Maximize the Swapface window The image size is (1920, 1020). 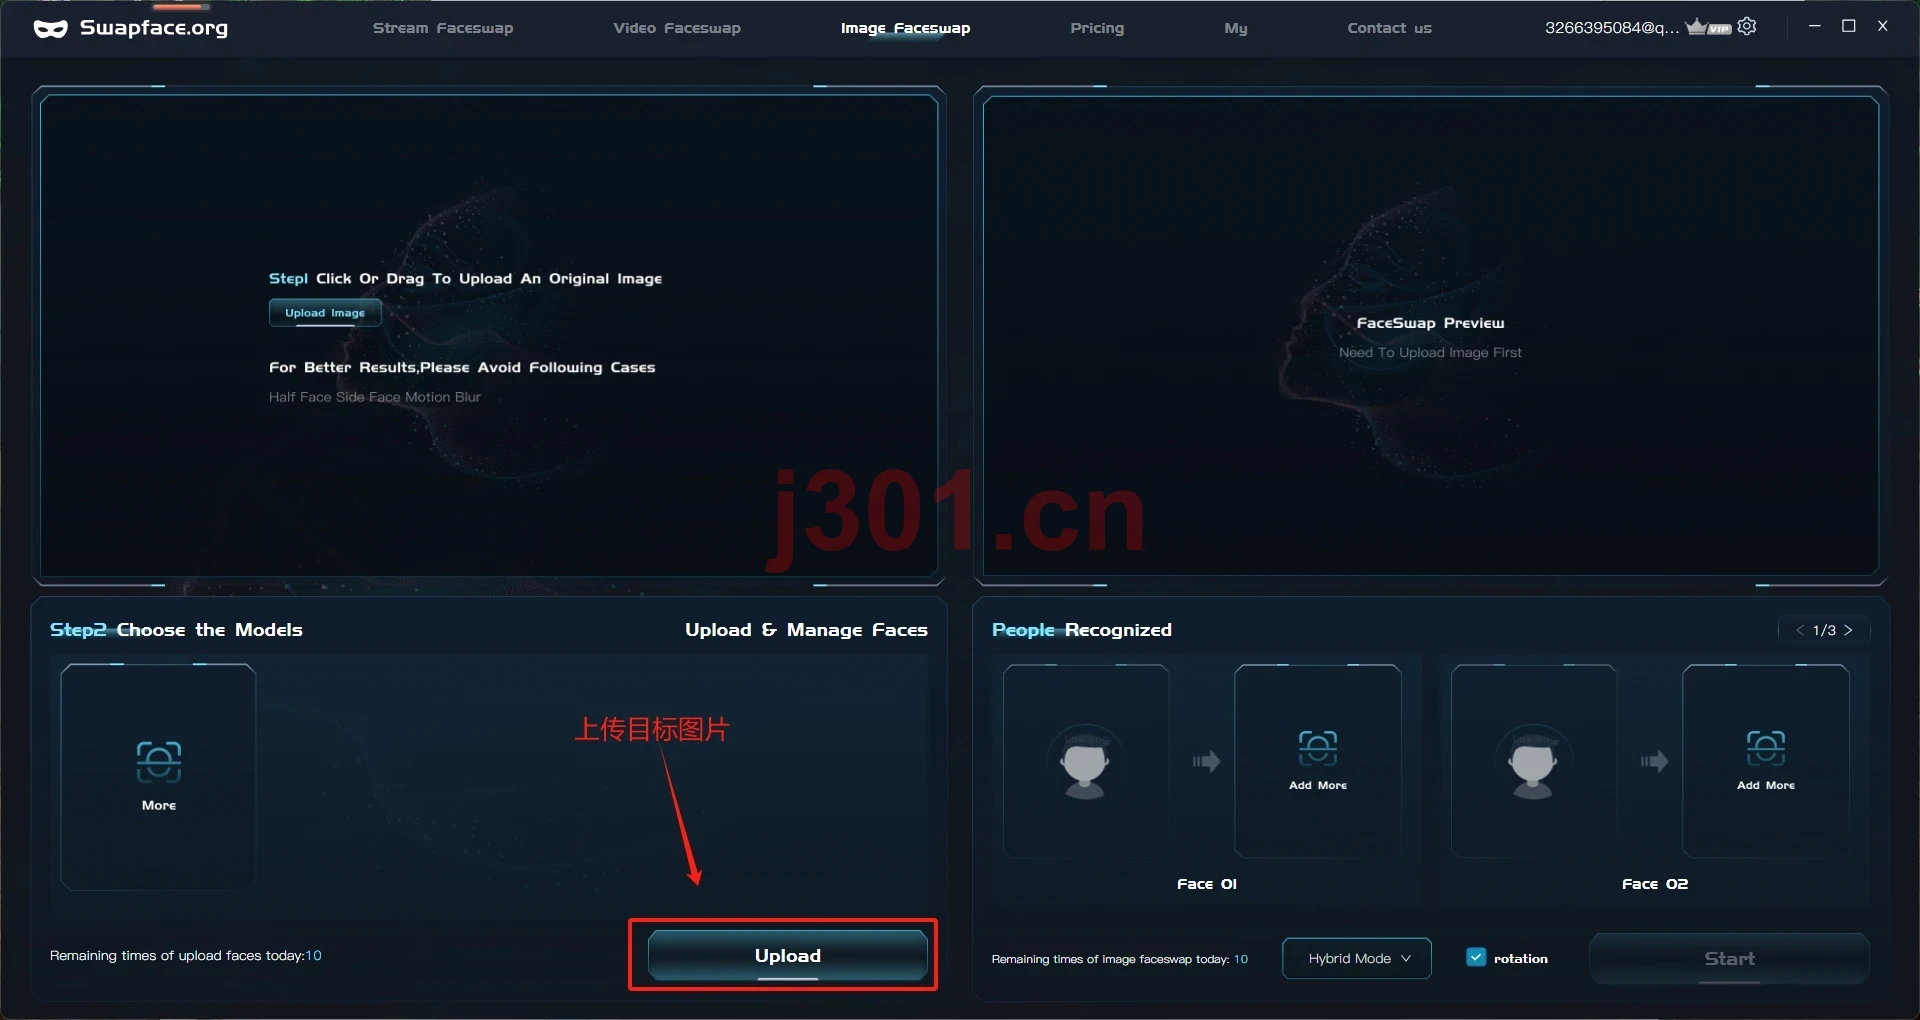pyautogui.click(x=1849, y=26)
